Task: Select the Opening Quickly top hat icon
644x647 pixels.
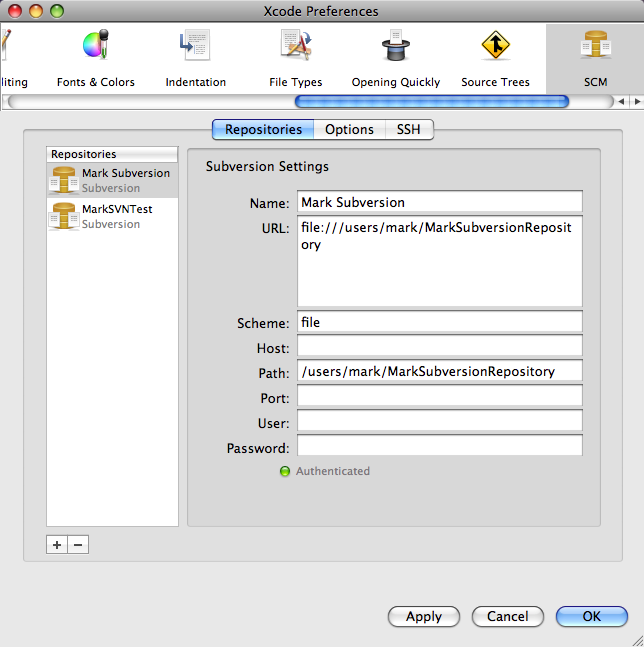Action: (396, 46)
